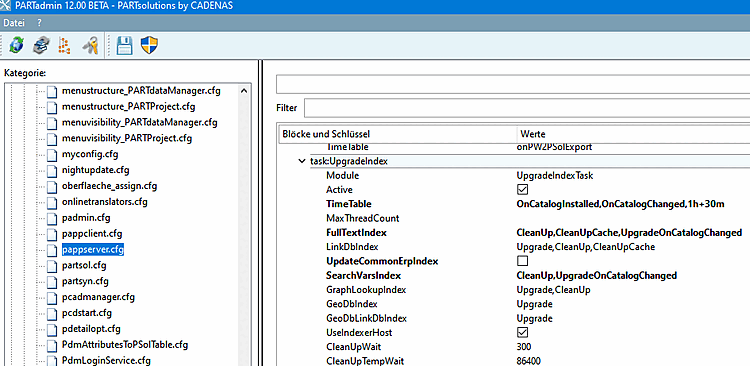Viewport: 750px width, 366px height.
Task: Toggle the UseIndexerHost checkbox
Action: (x=522, y=332)
